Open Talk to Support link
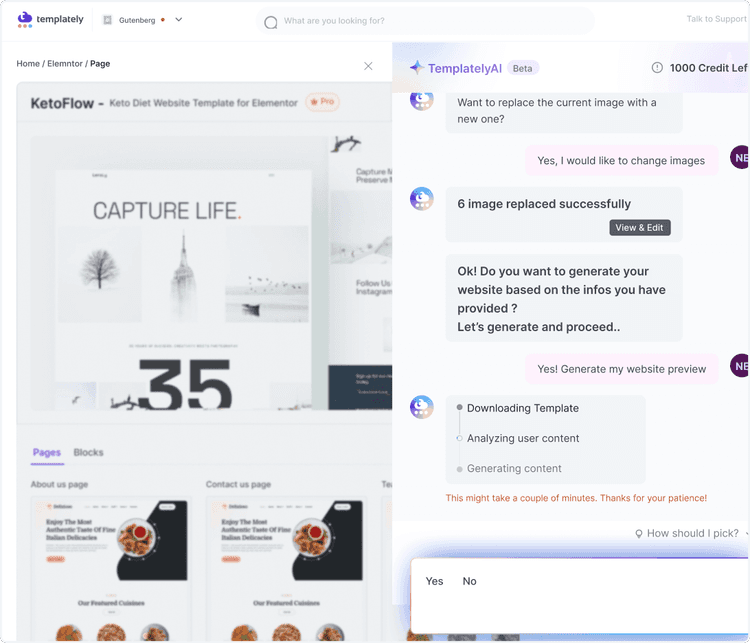The image size is (750, 643). (x=716, y=19)
